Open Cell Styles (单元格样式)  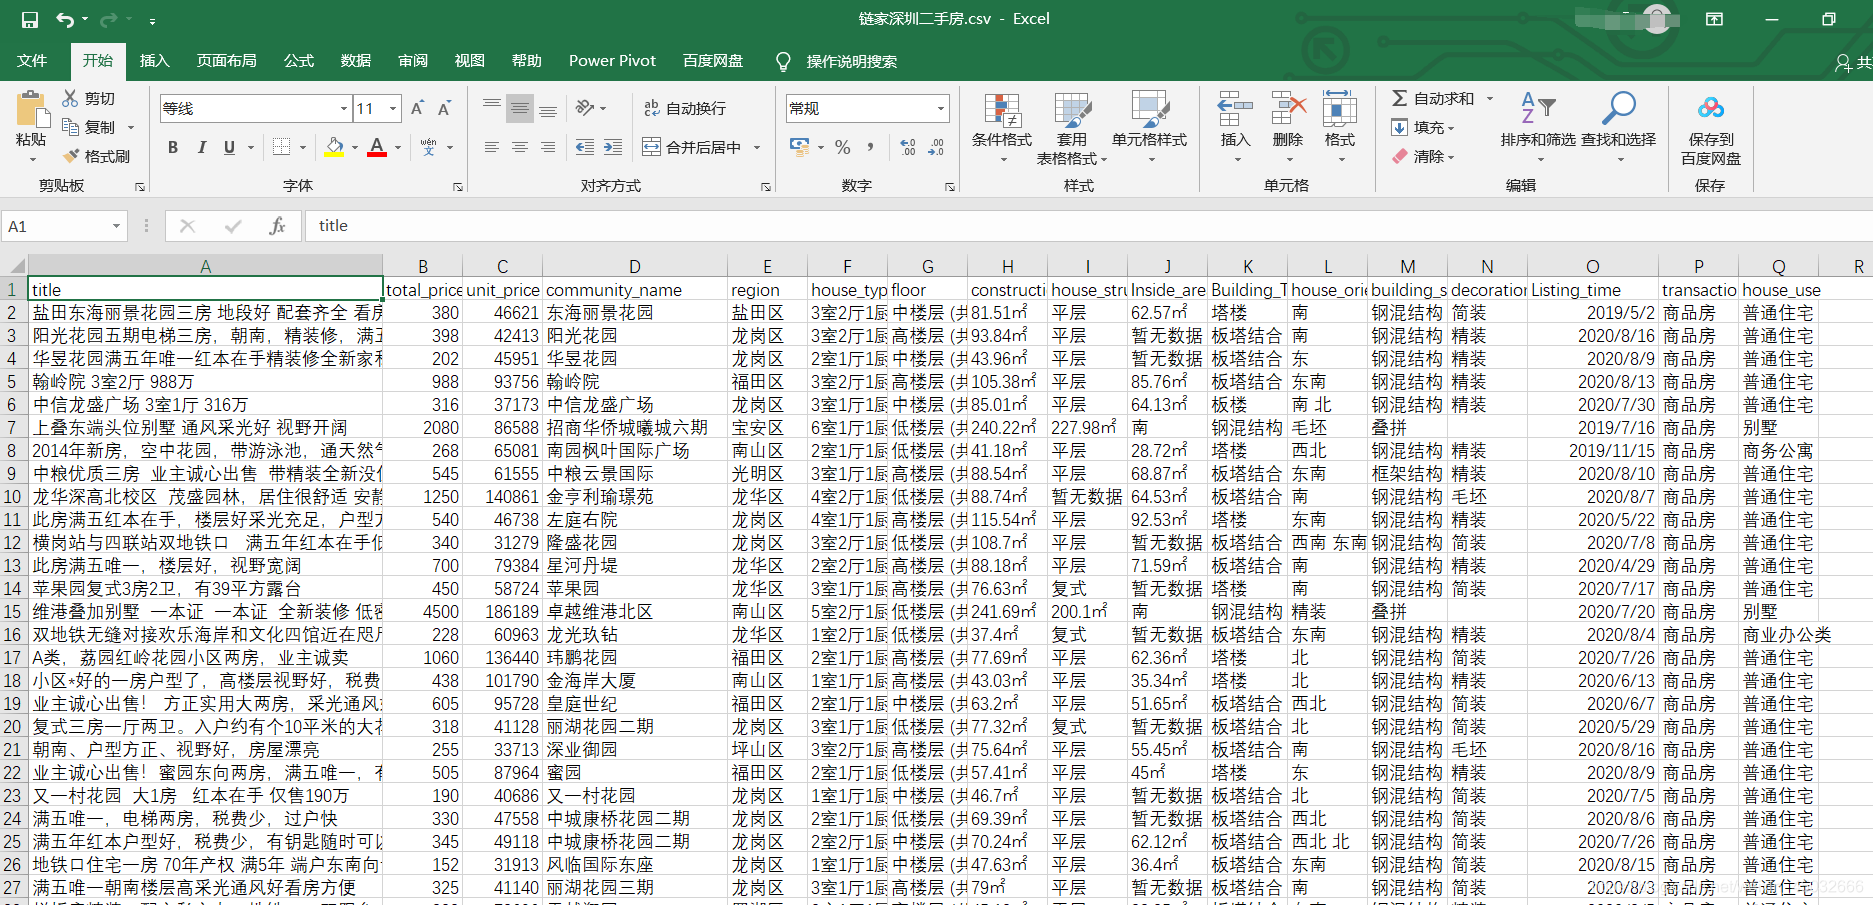tap(1149, 127)
